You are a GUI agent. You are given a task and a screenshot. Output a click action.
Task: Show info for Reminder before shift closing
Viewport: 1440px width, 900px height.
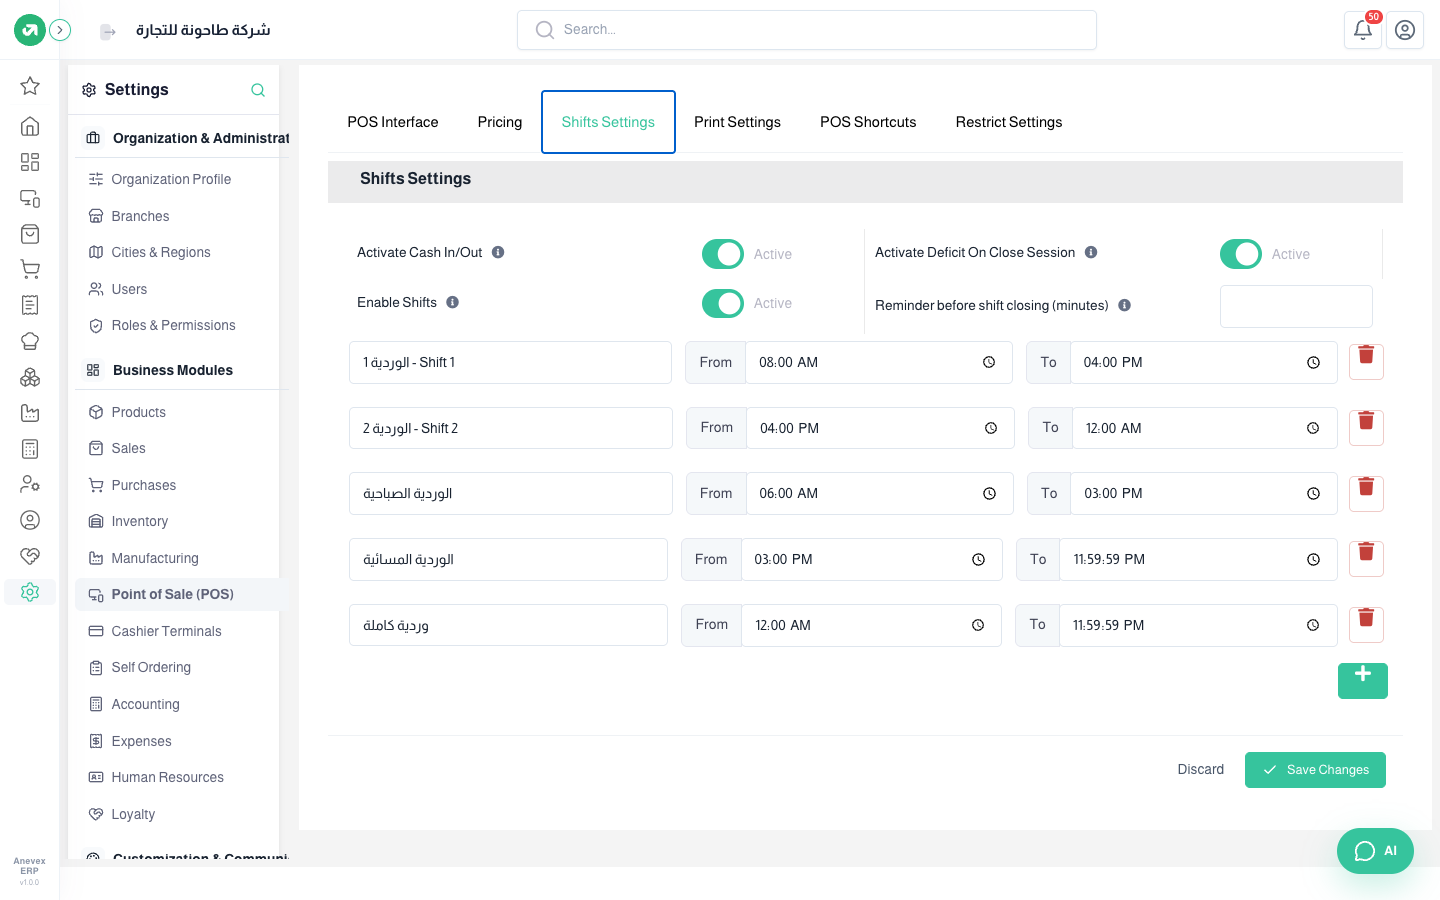(x=1125, y=305)
